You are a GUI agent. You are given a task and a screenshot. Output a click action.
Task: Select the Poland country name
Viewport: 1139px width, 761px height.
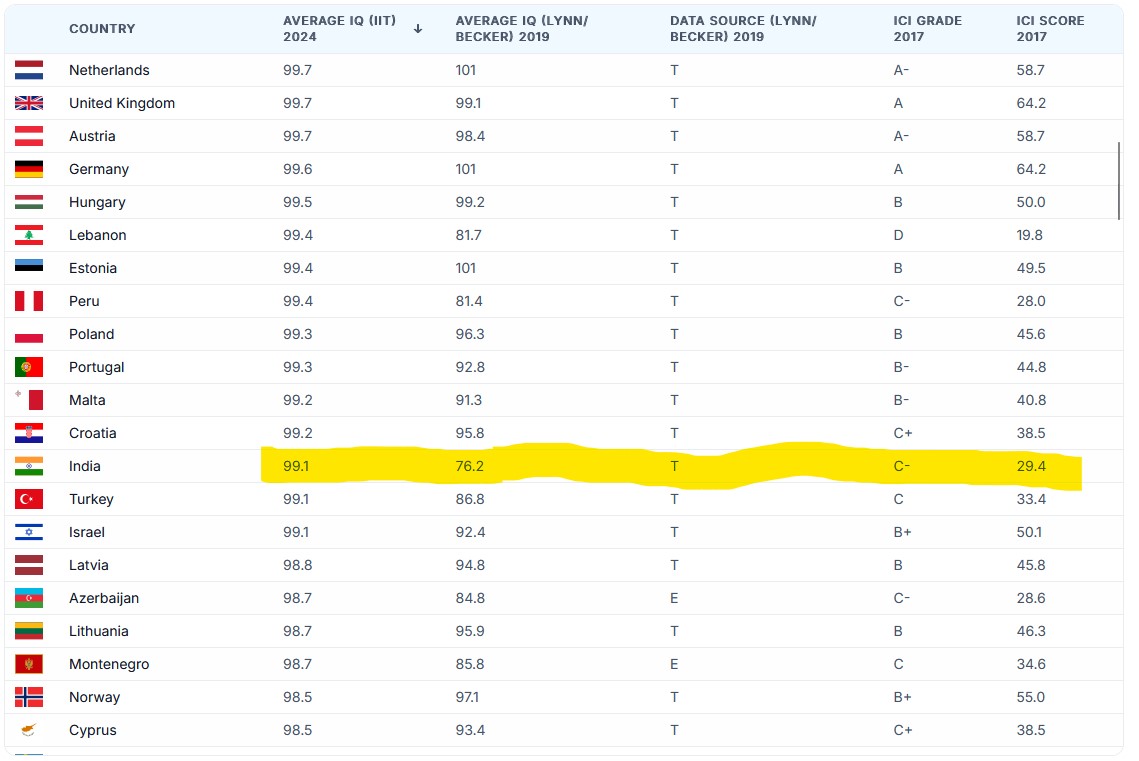[92, 334]
